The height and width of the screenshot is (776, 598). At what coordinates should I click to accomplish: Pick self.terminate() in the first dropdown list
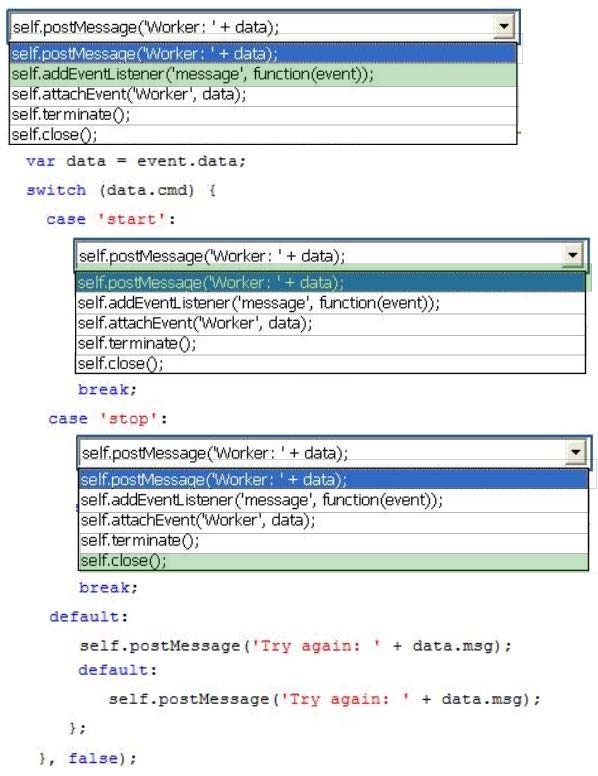click(x=263, y=115)
